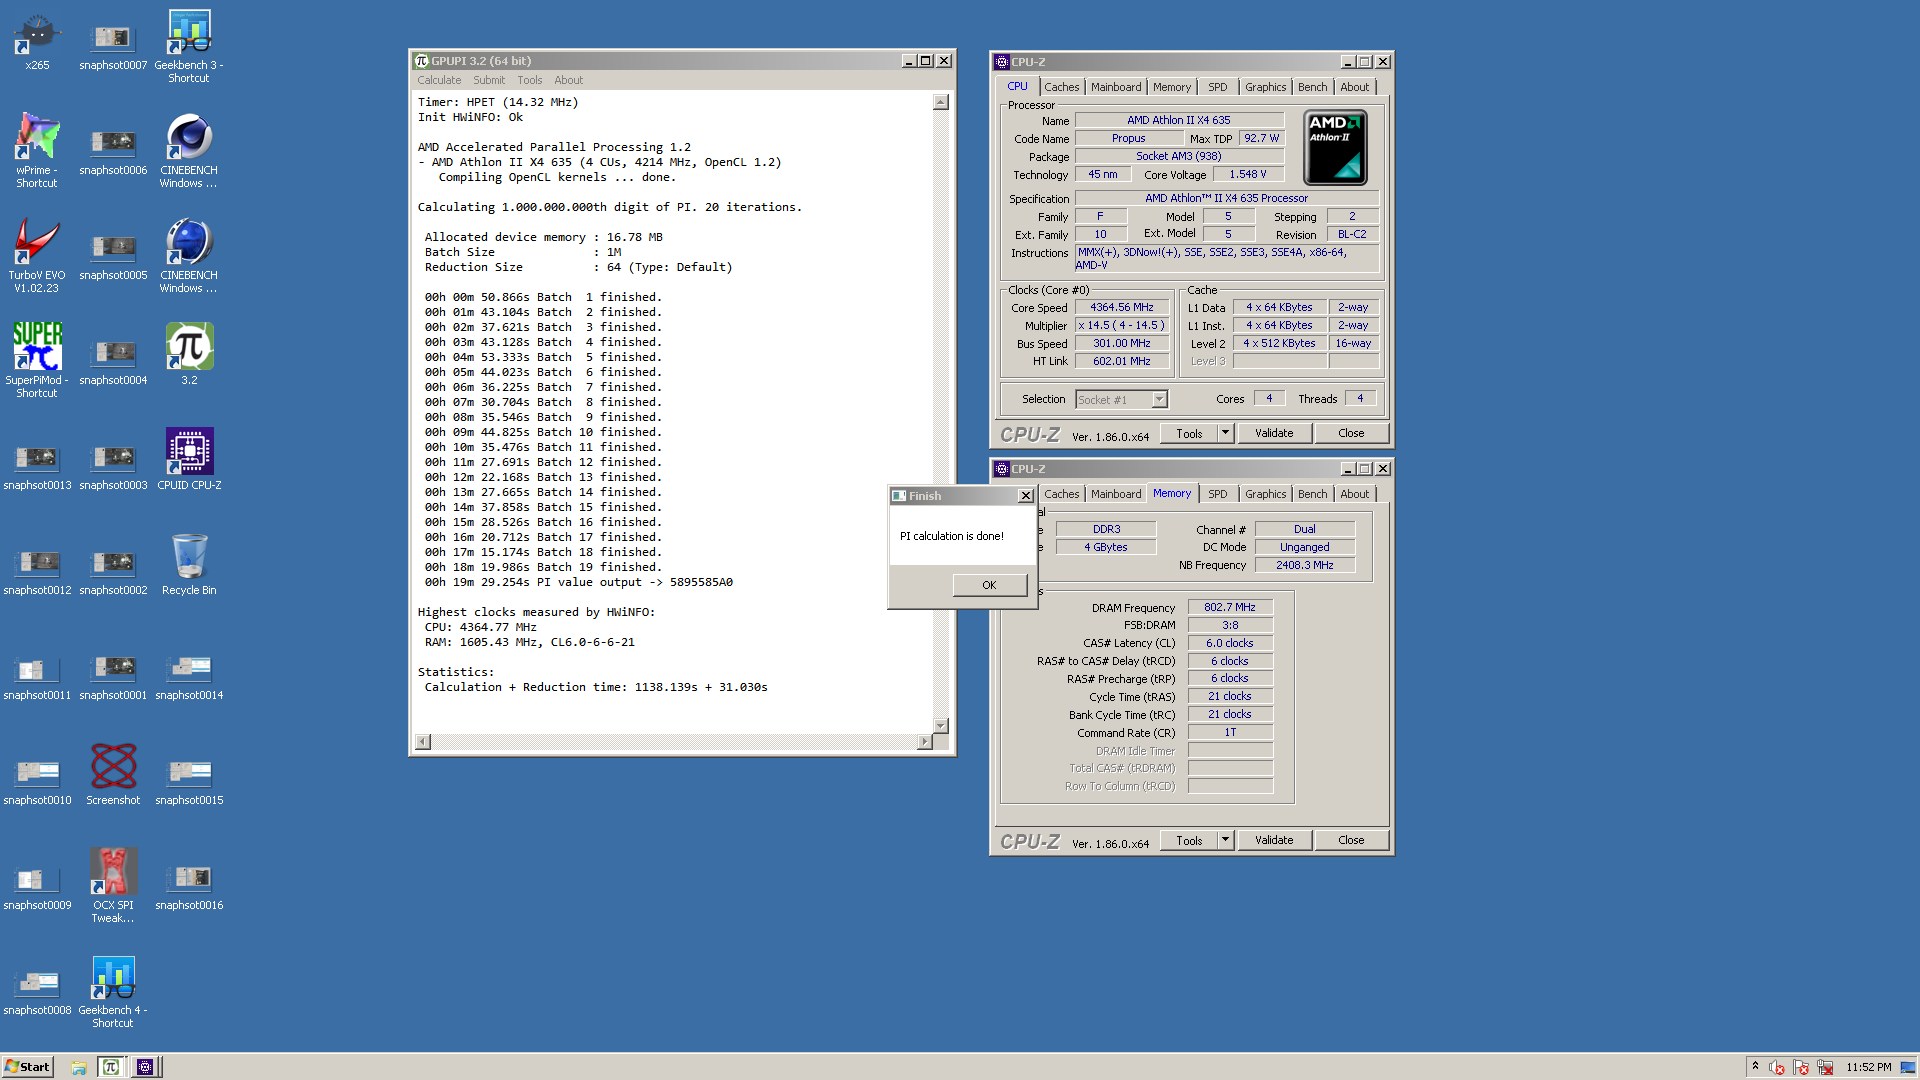Image resolution: width=1920 pixels, height=1080 pixels.
Task: Click Close in bottom CPU-Z window
Action: [1351, 840]
